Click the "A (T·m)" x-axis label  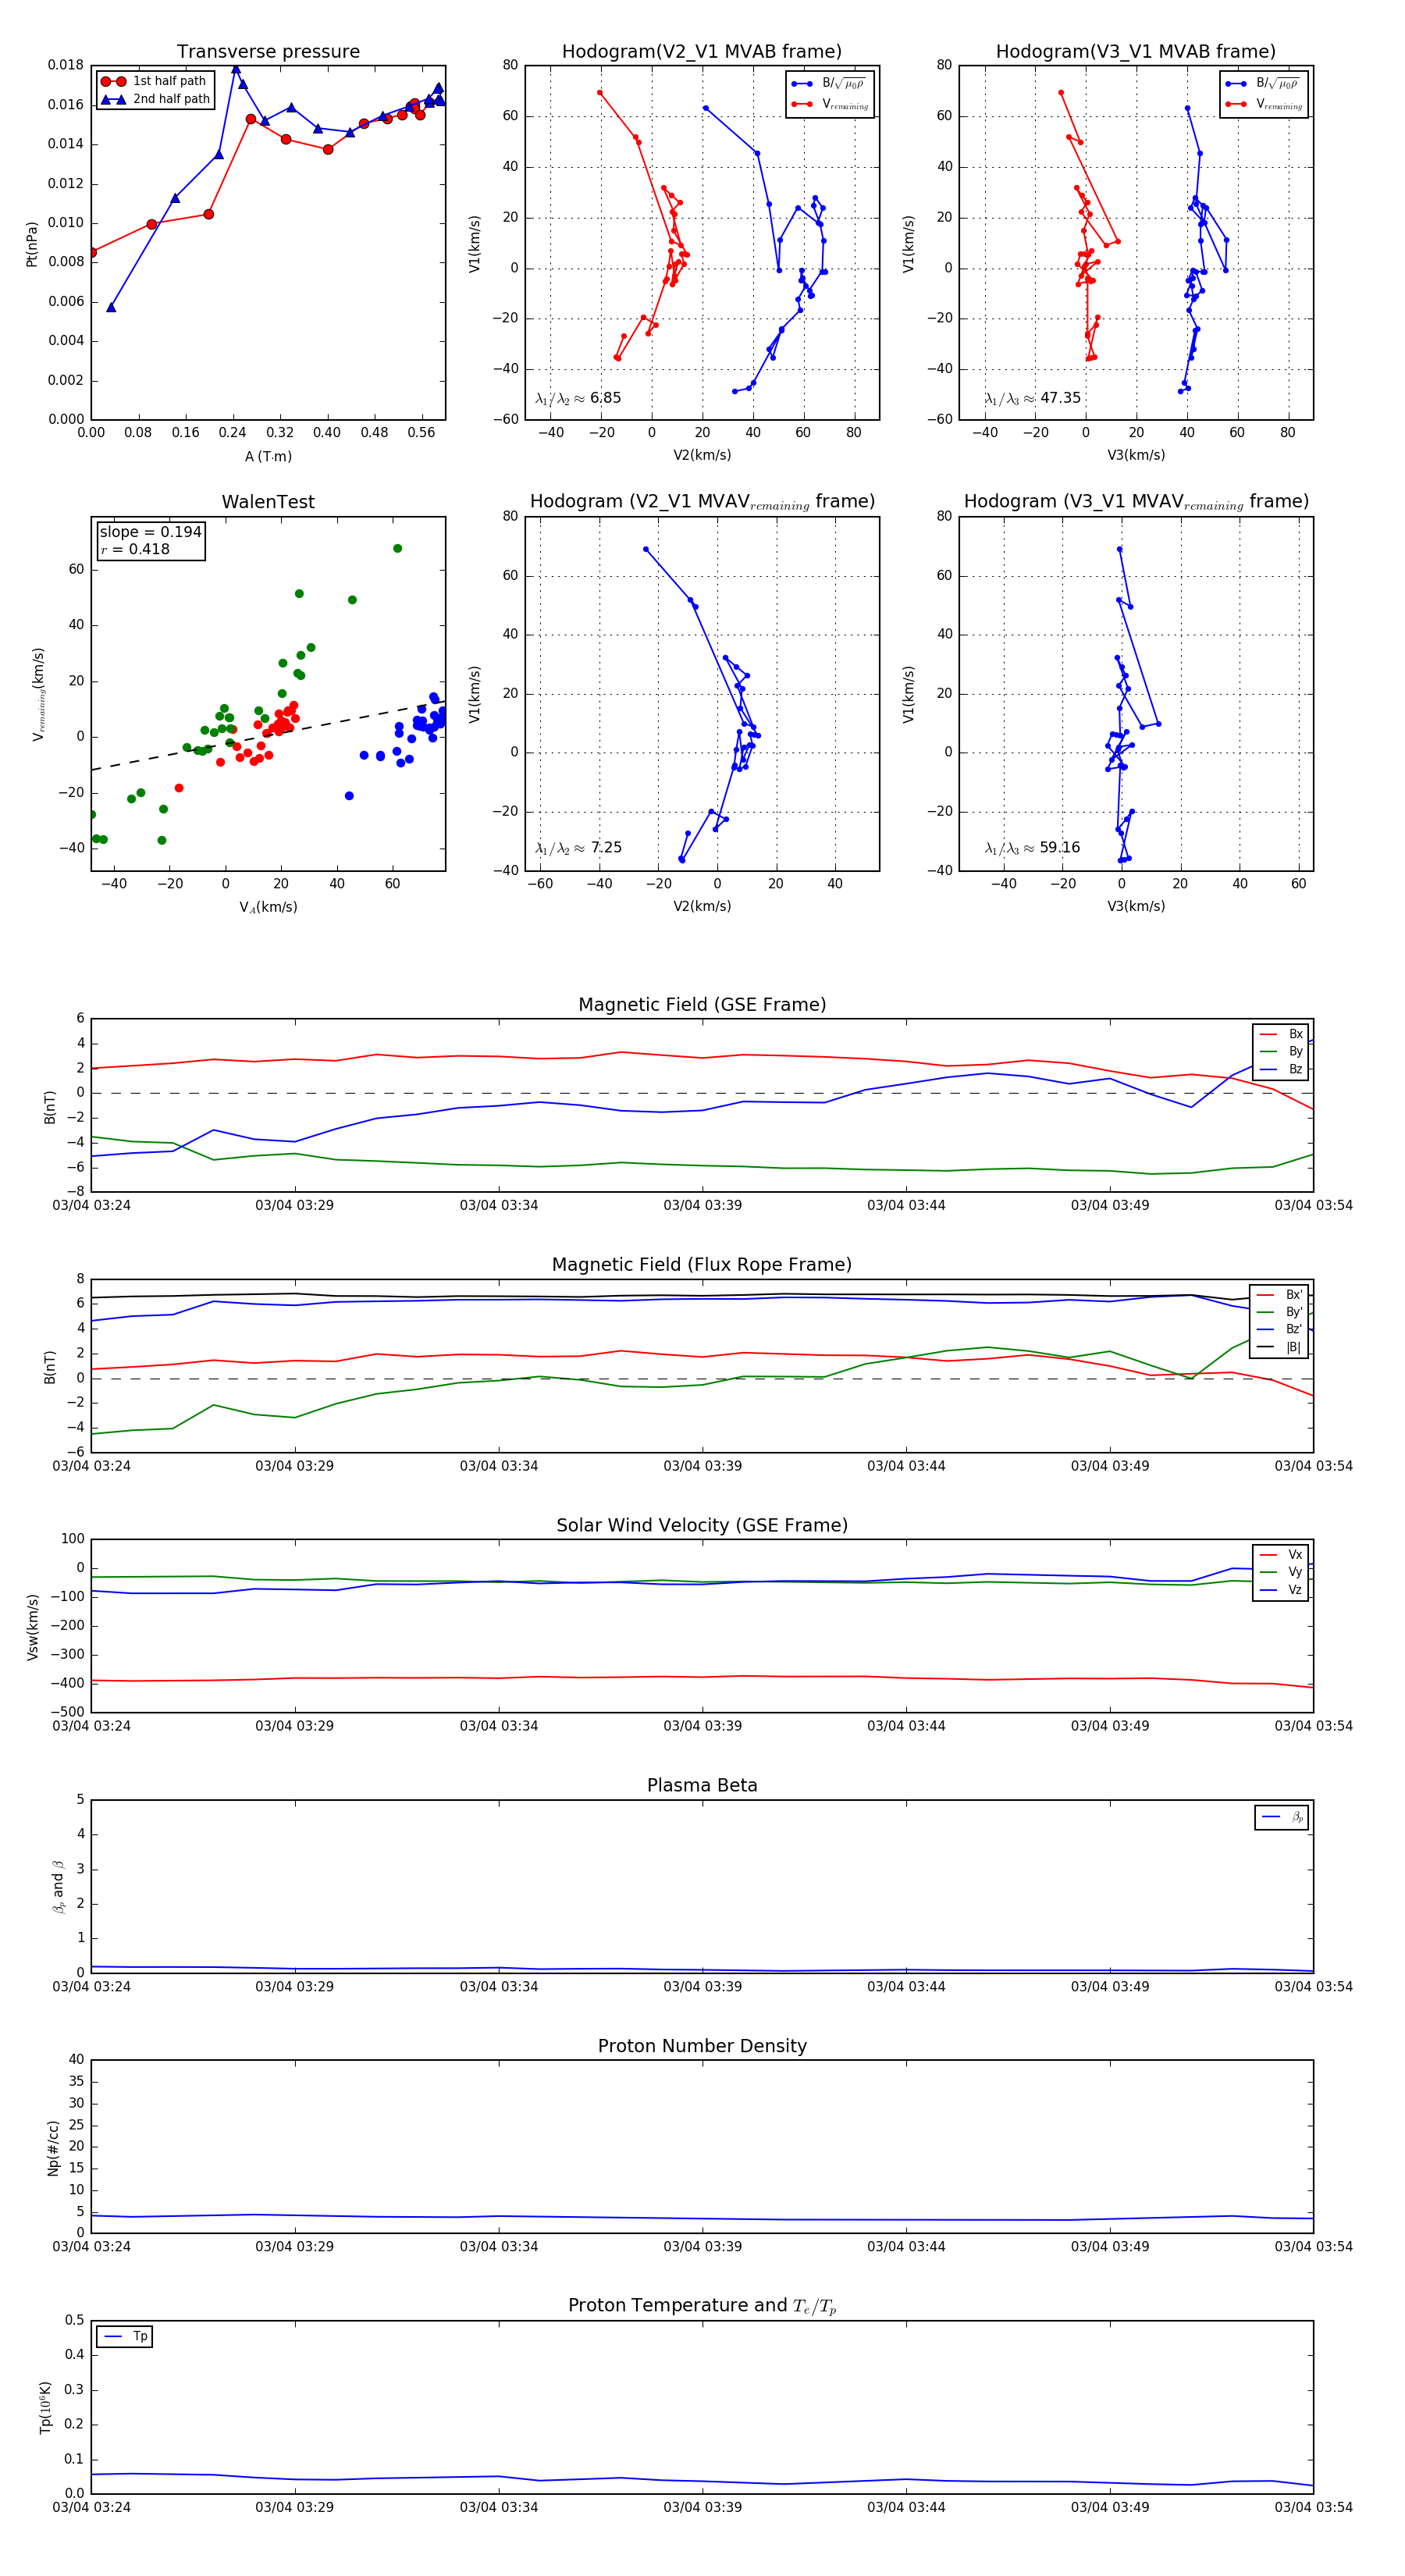point(268,457)
